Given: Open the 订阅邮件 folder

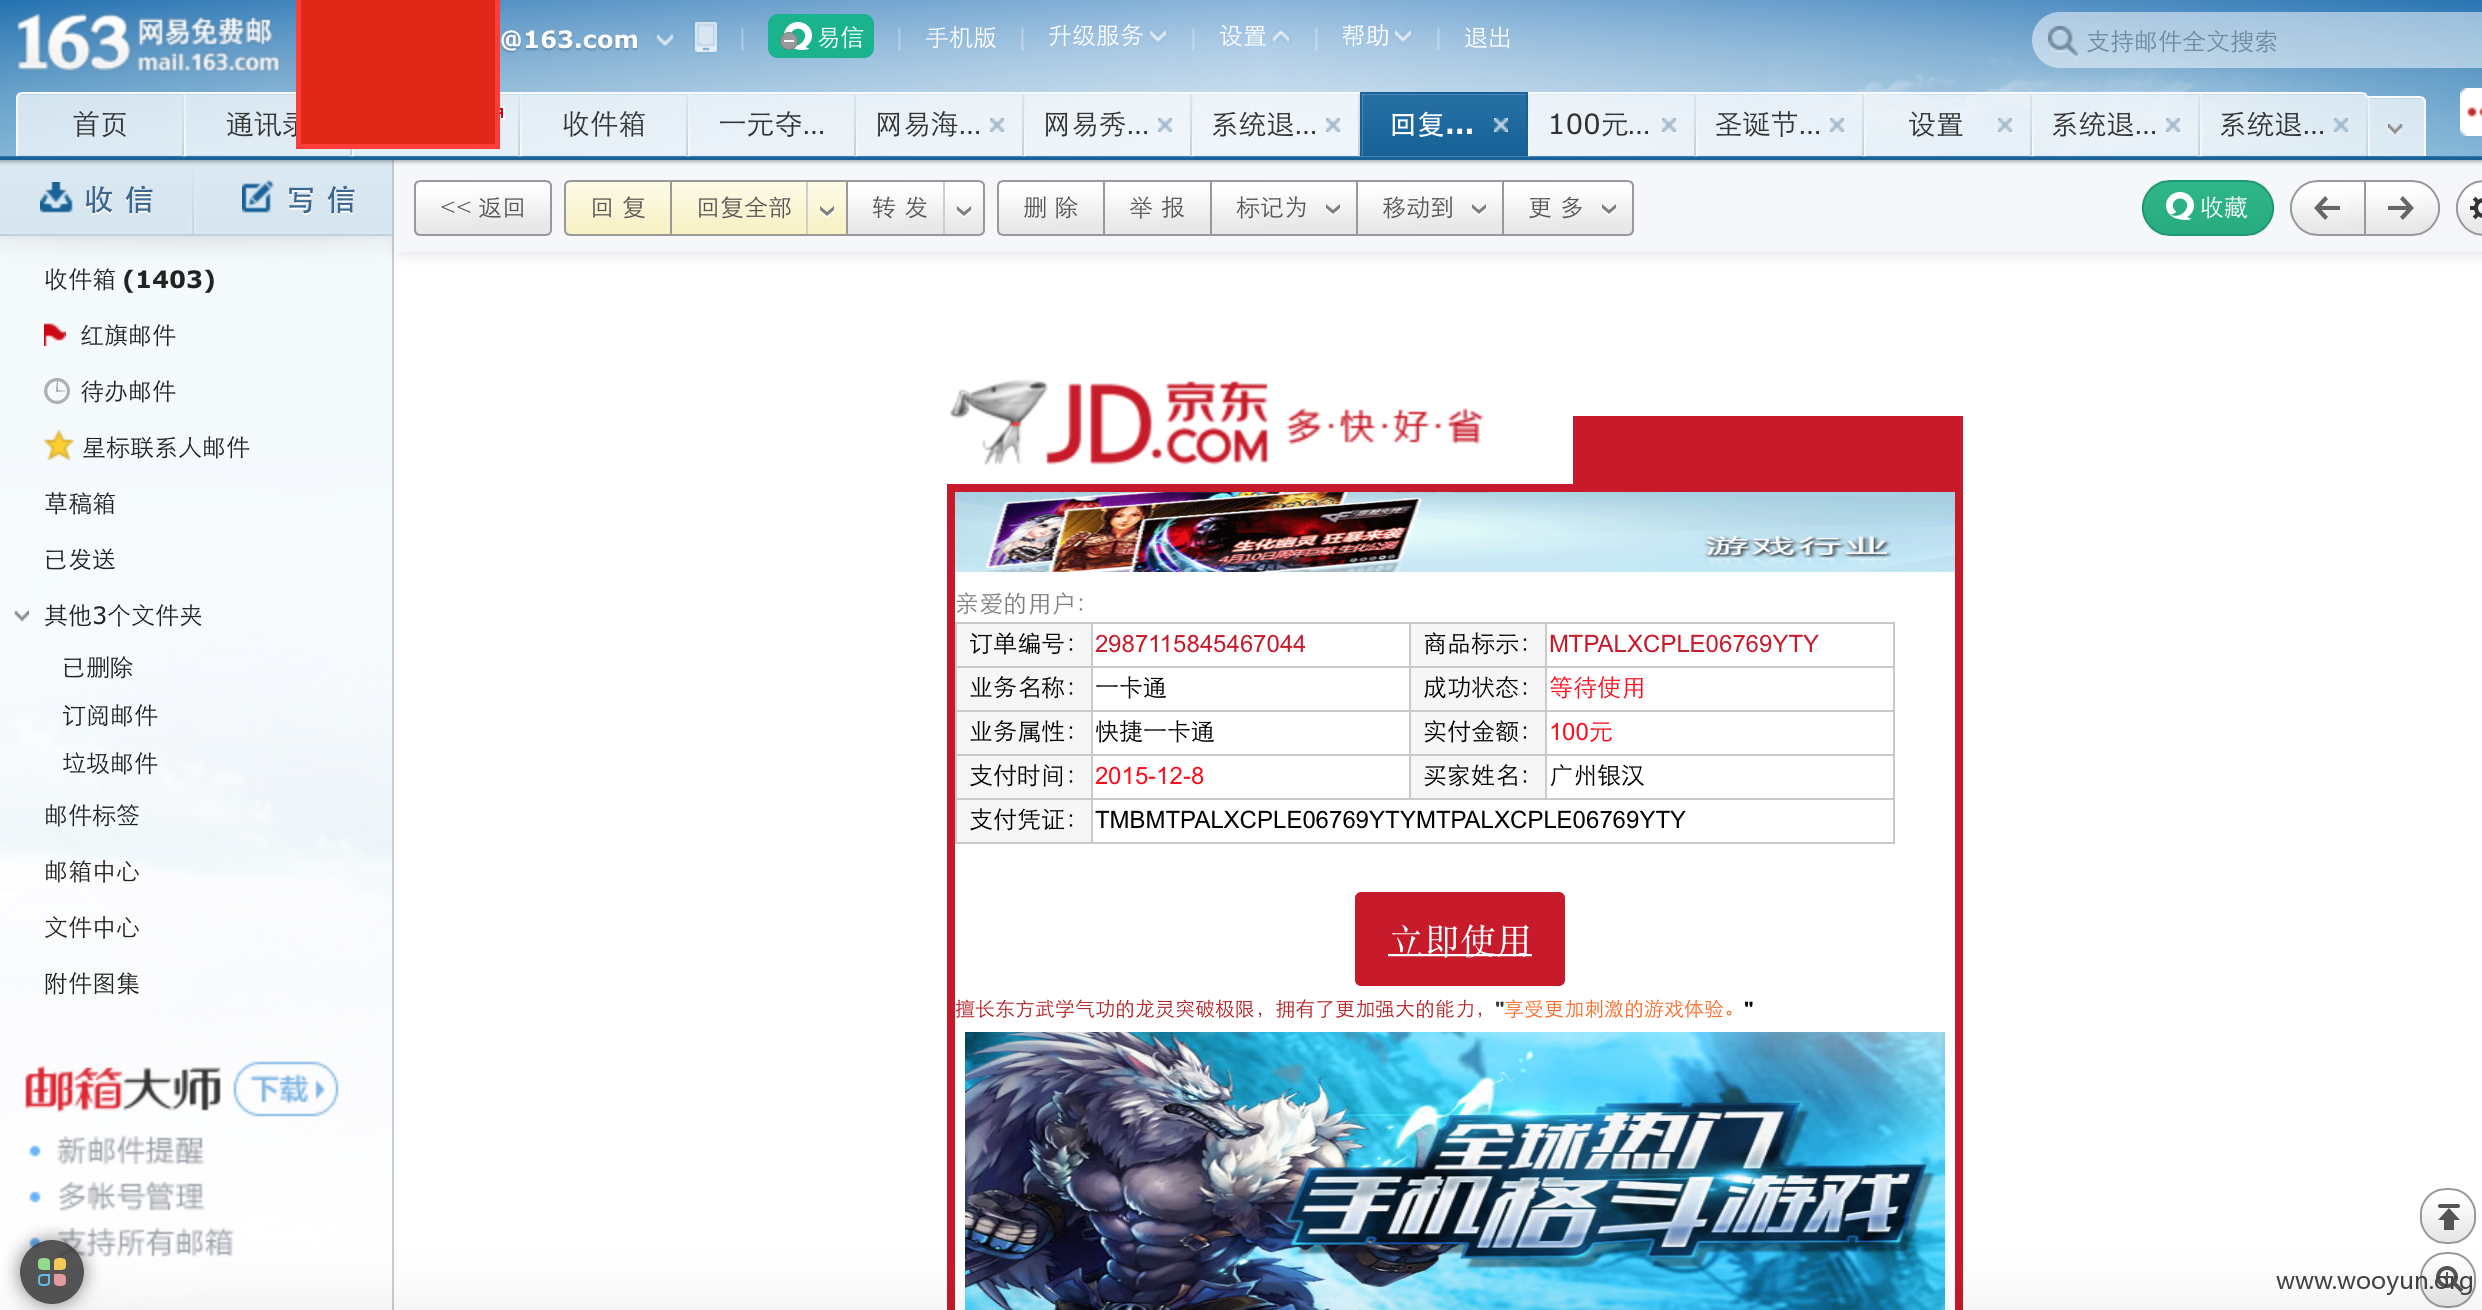Looking at the screenshot, I should tap(110, 715).
